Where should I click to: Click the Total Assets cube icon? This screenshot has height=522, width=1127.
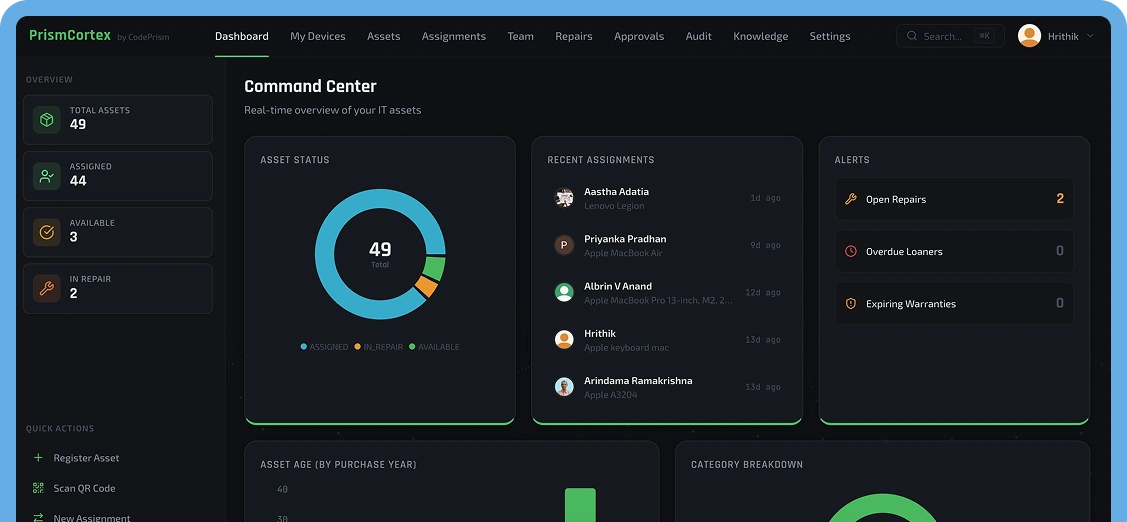(47, 119)
